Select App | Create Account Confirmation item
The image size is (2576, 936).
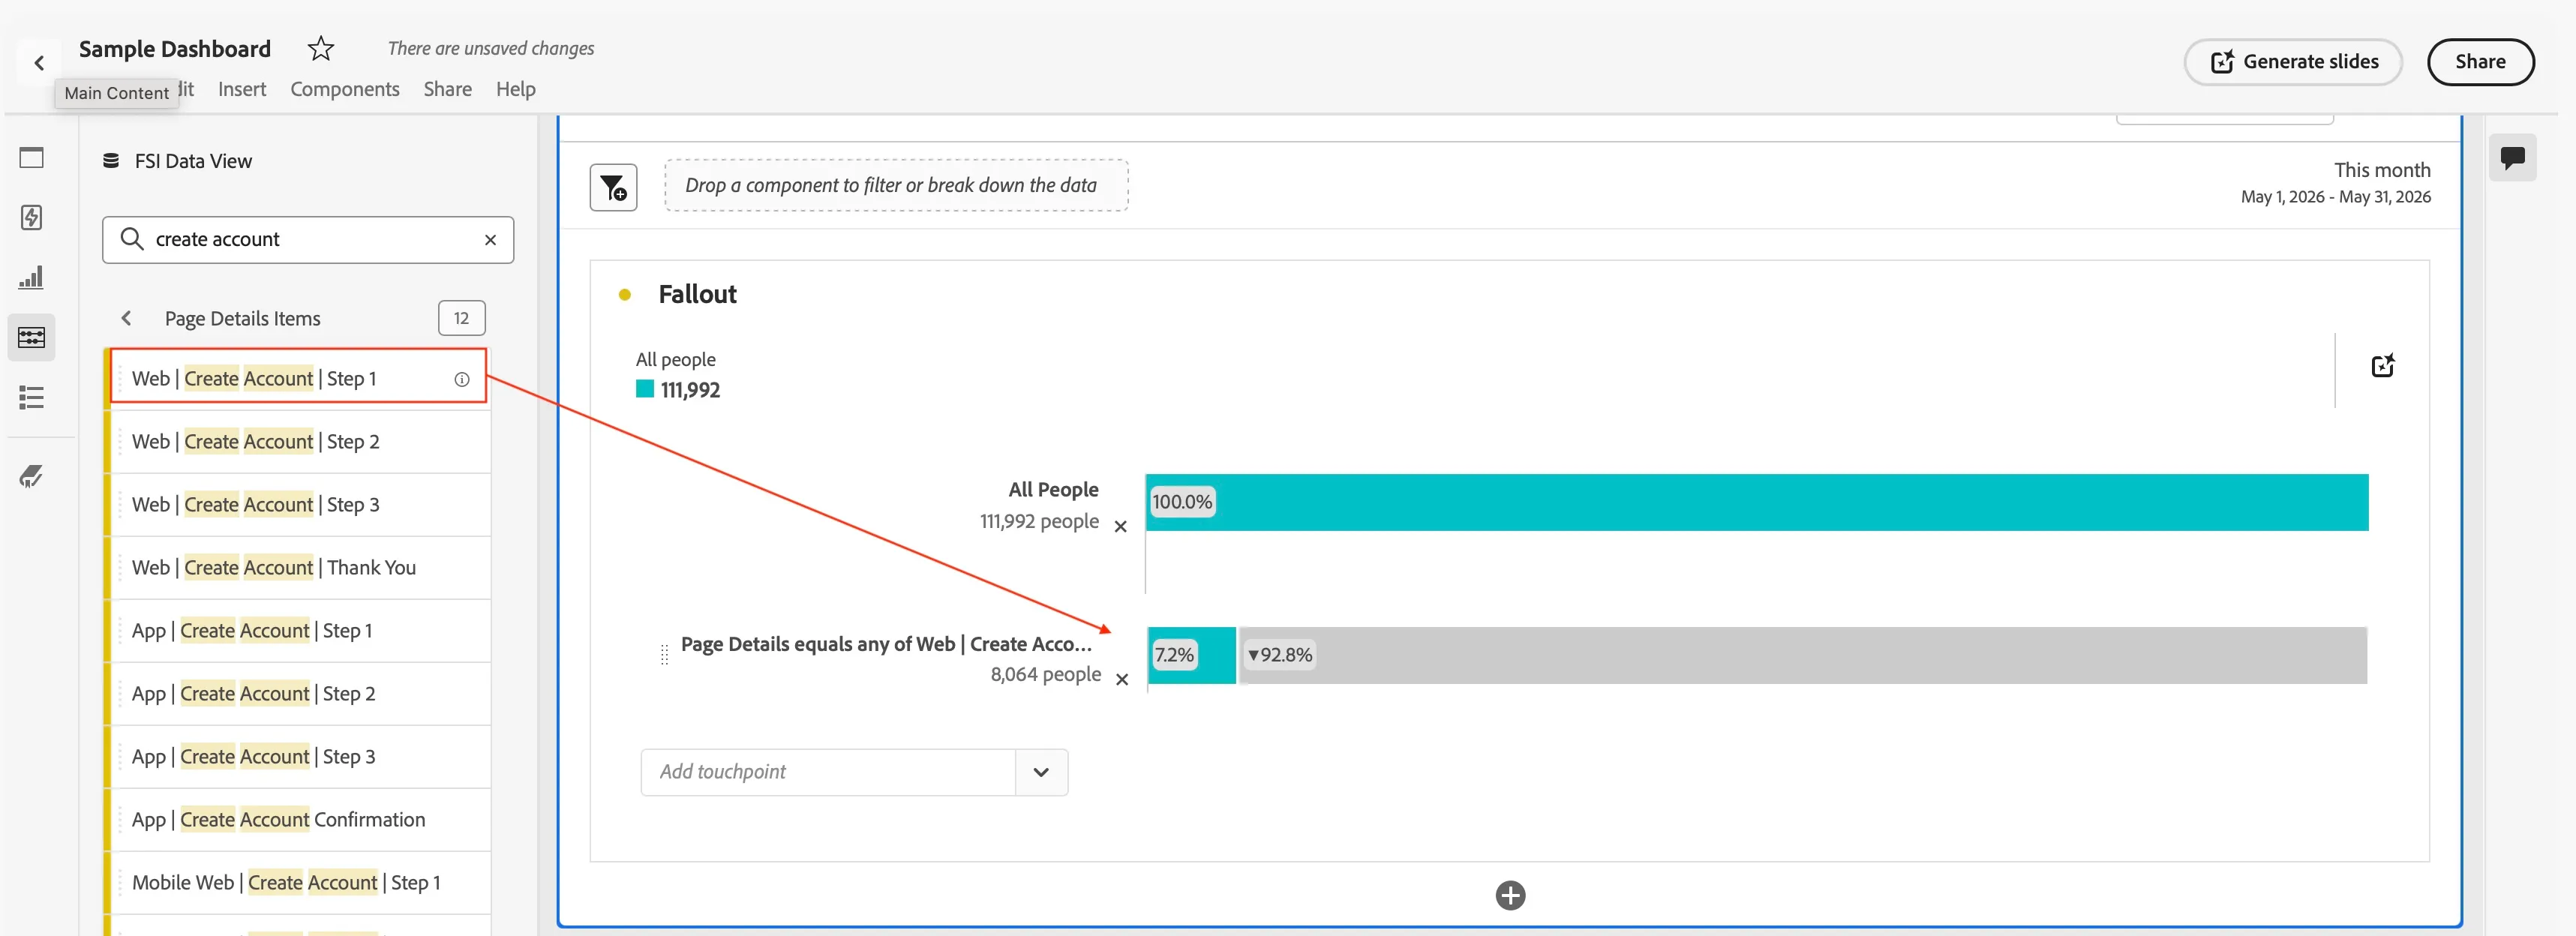(298, 820)
